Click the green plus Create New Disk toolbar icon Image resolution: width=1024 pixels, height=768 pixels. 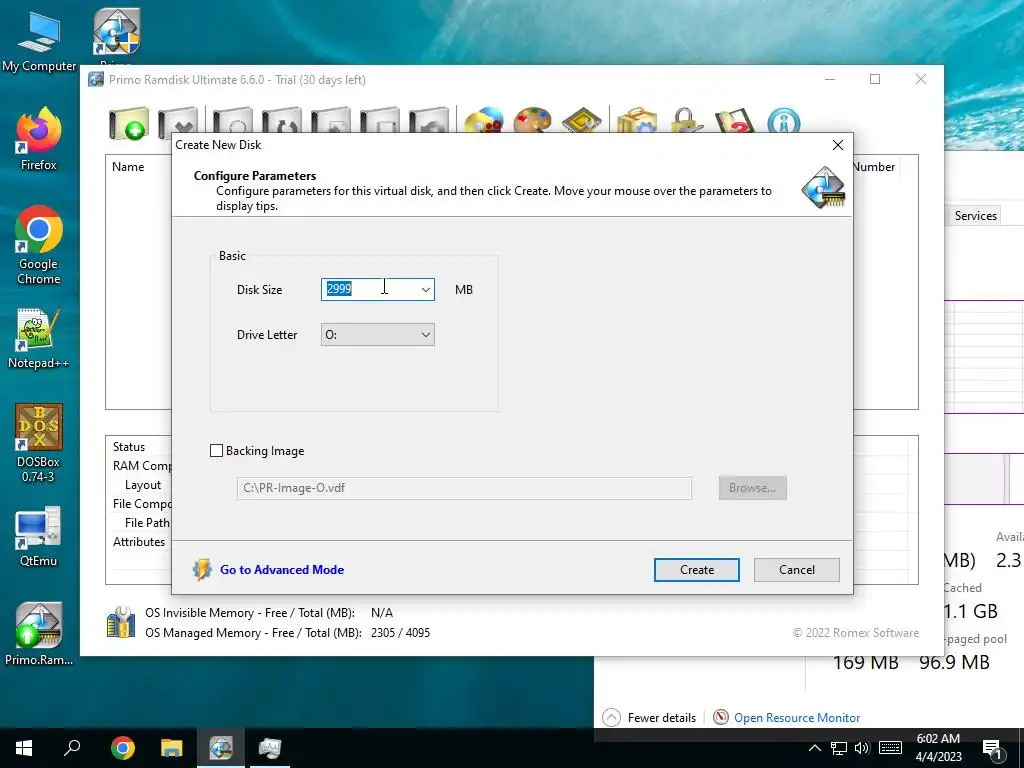coord(129,123)
